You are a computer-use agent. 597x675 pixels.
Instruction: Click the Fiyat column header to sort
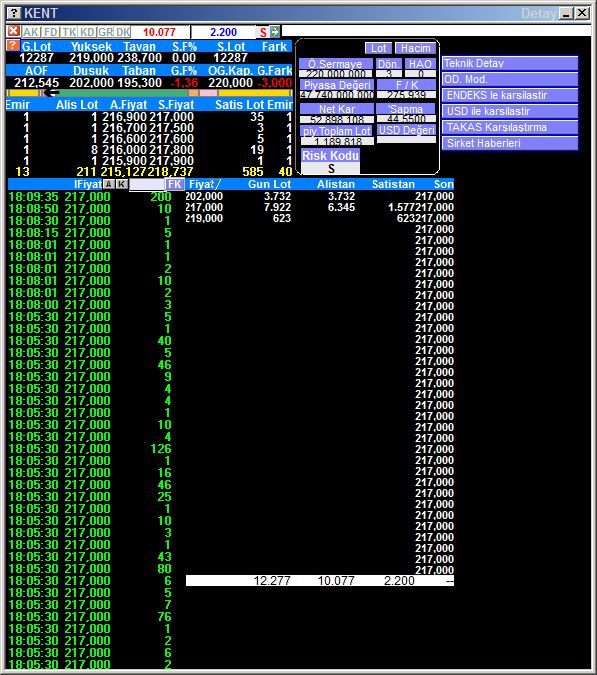pyautogui.click(x=204, y=184)
